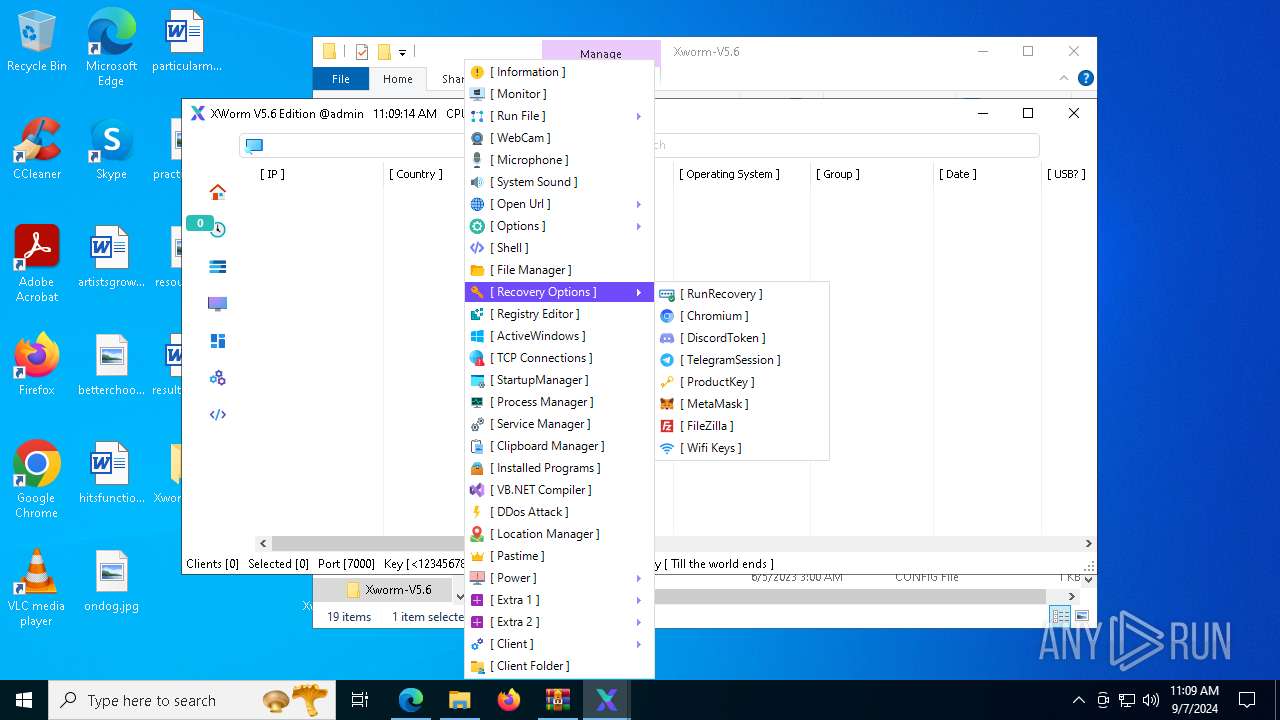Sort by the Group column header
Image resolution: width=1280 pixels, height=720 pixels.
coord(838,174)
